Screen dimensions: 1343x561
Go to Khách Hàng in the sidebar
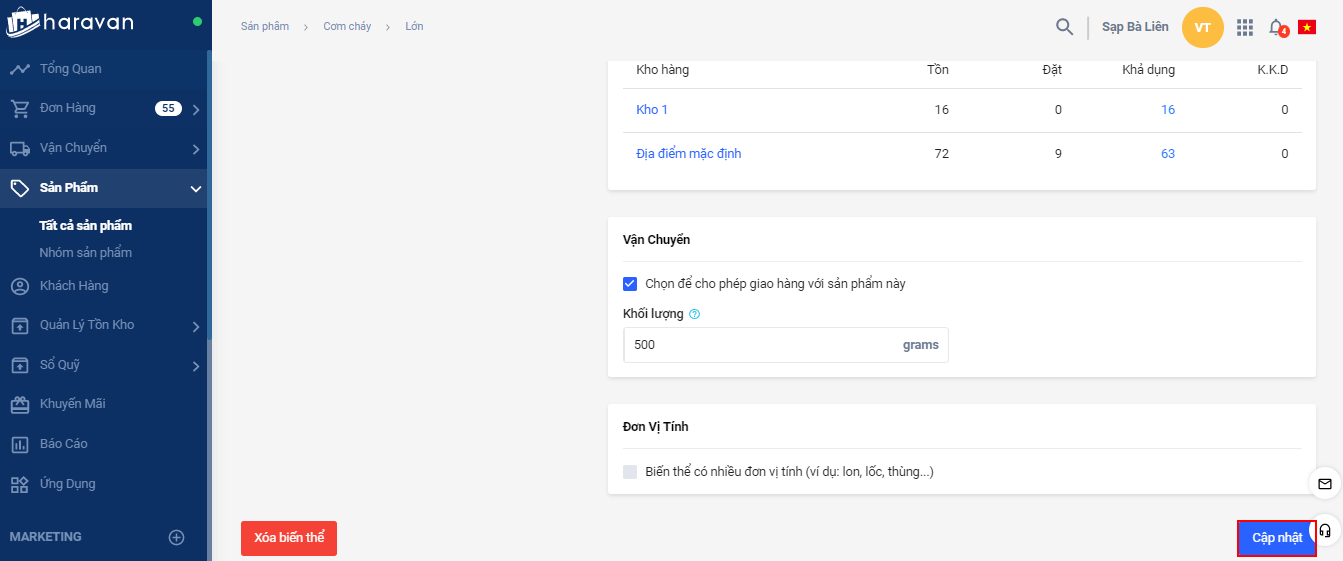(74, 286)
